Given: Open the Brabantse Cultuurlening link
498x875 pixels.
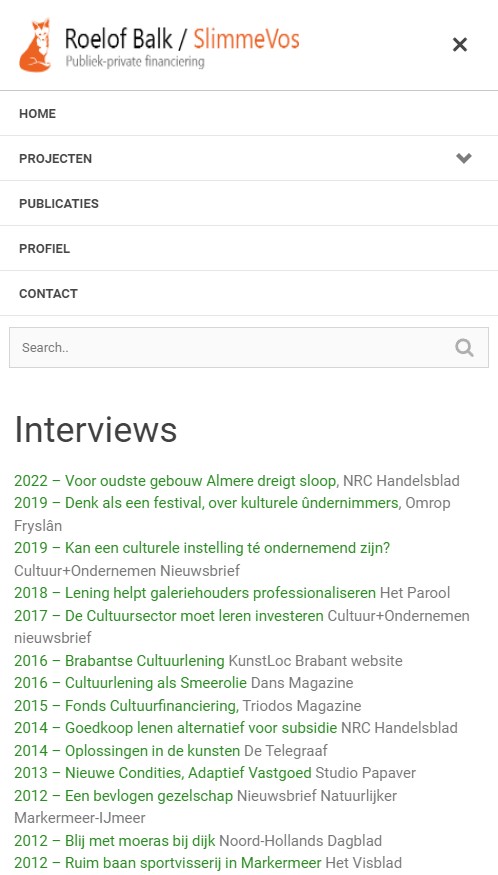Looking at the screenshot, I should coord(119,661).
